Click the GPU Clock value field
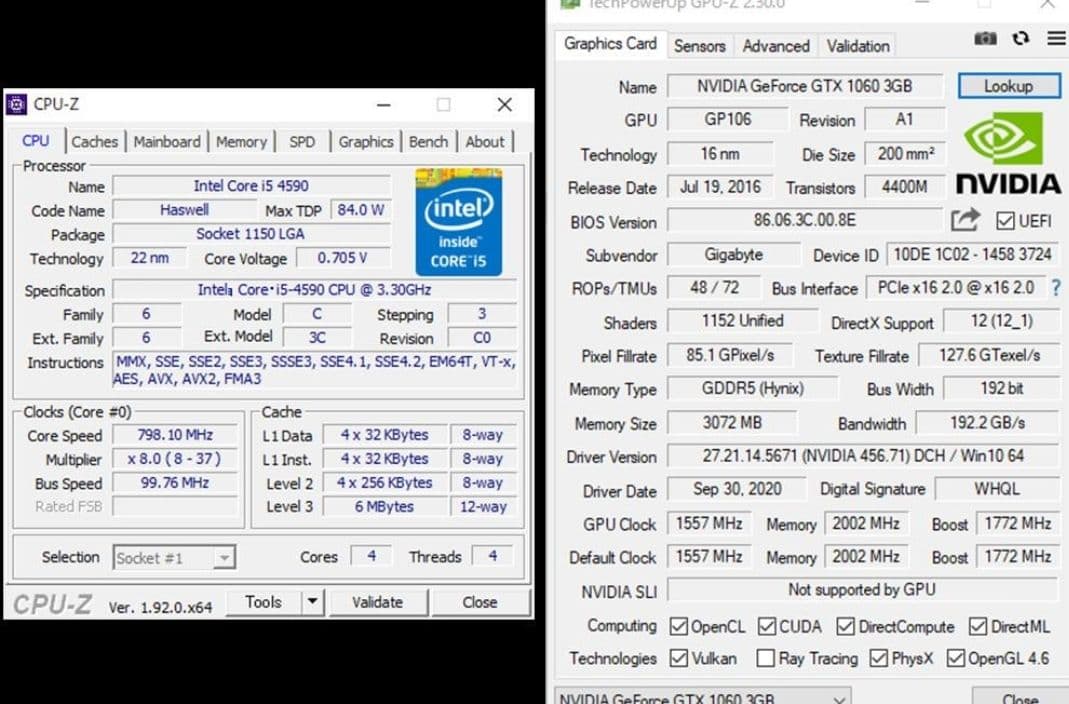The width and height of the screenshot is (1069, 704). point(709,523)
